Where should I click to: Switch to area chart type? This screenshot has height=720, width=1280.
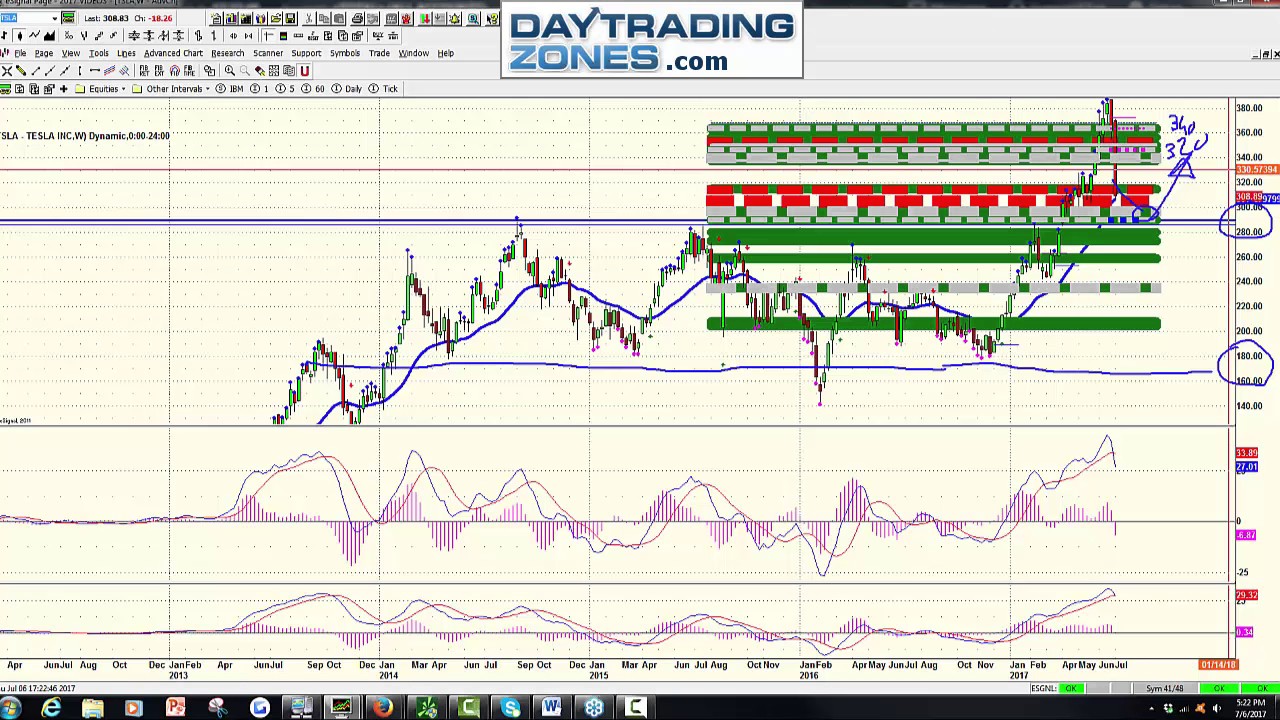[49, 36]
